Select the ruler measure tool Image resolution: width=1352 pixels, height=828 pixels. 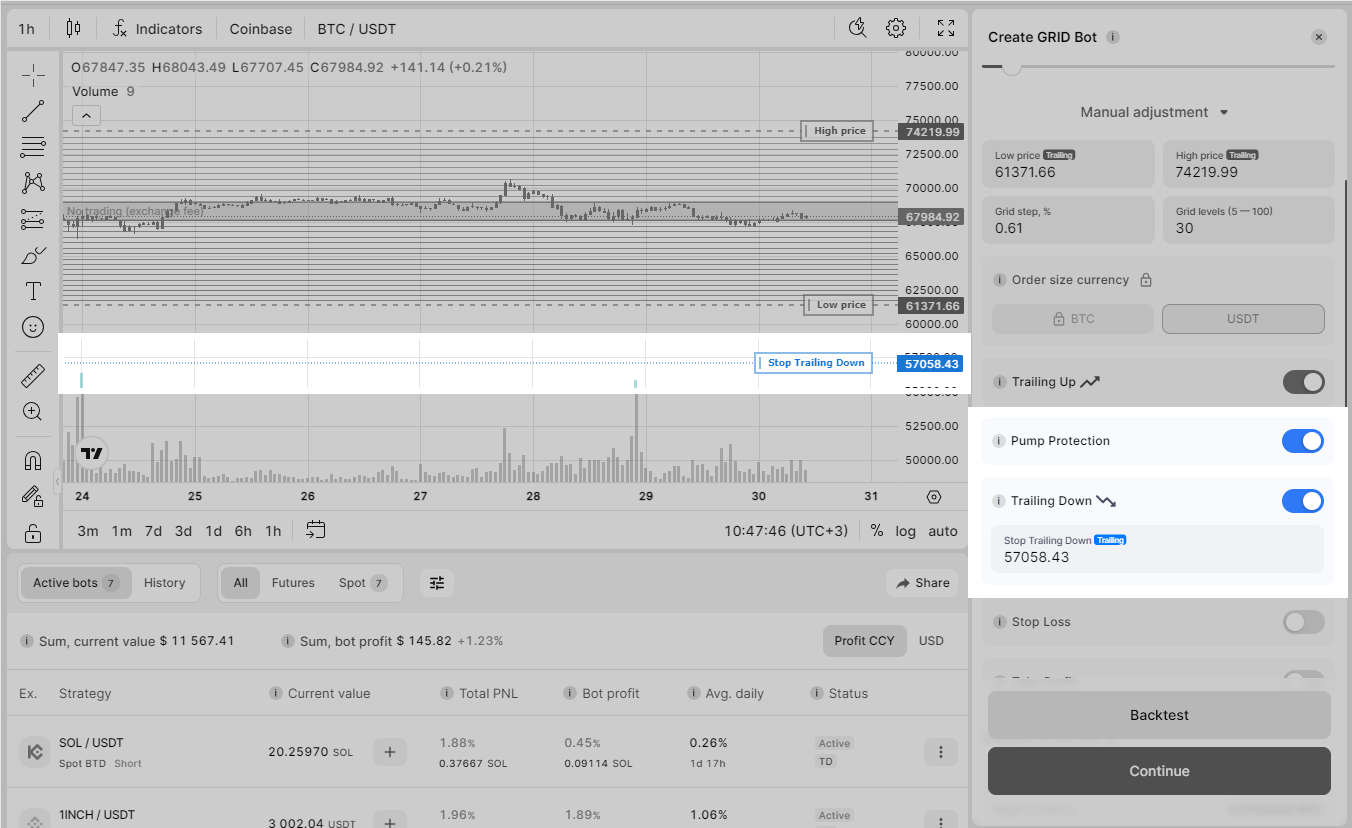[33, 376]
